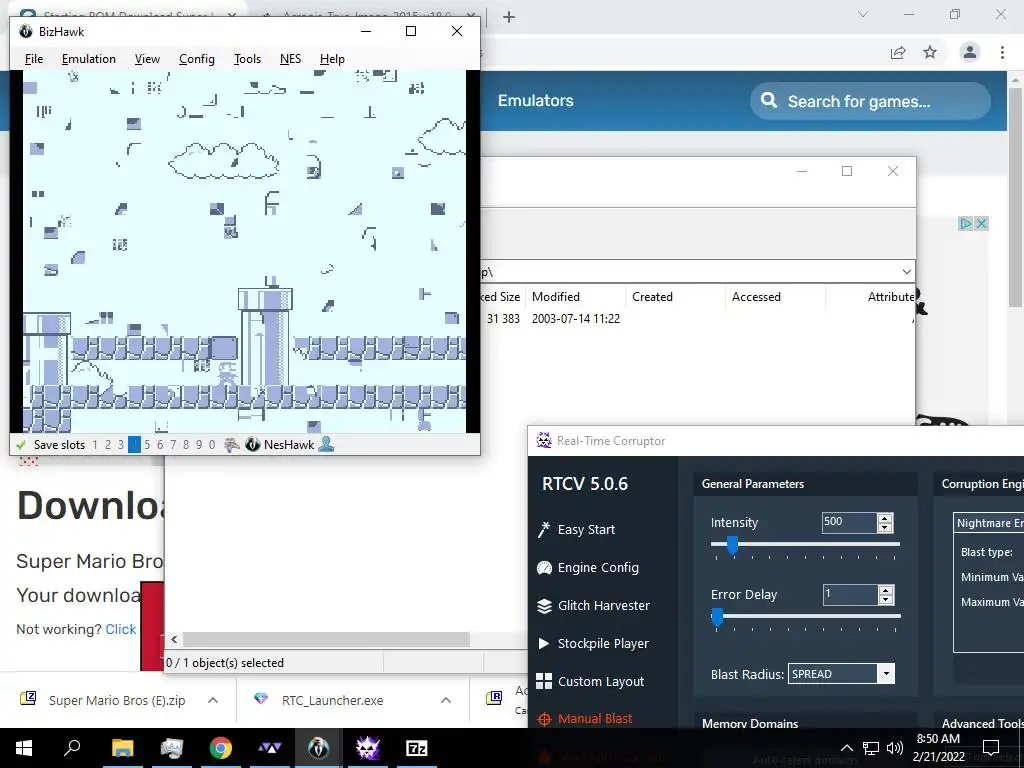Switch to Chrome in taskbar
1024x768 pixels.
[x=221, y=748]
